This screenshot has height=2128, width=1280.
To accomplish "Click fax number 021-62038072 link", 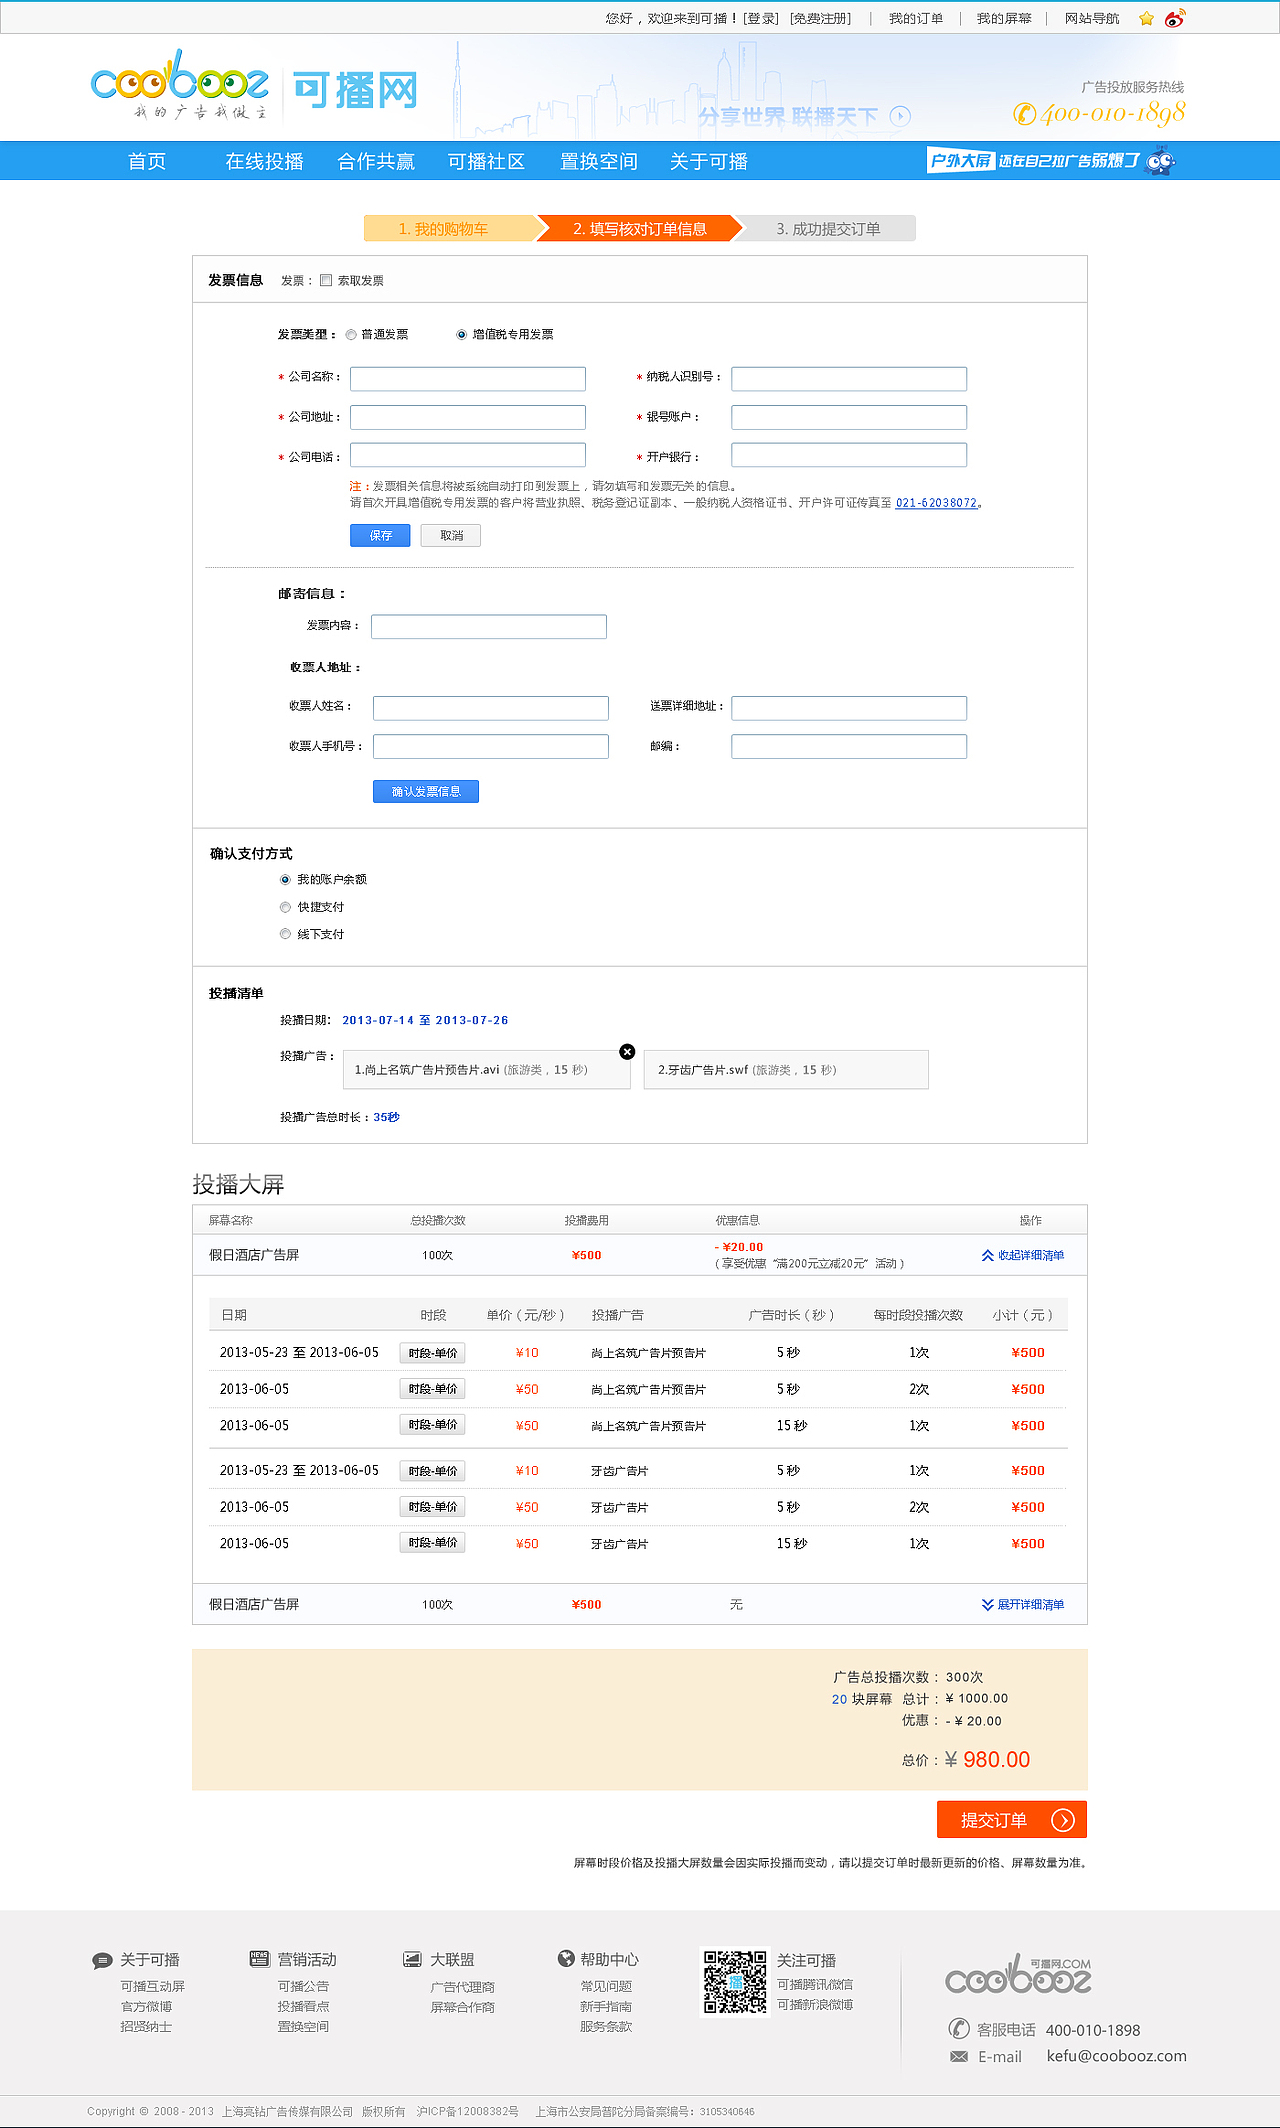I will click(936, 503).
